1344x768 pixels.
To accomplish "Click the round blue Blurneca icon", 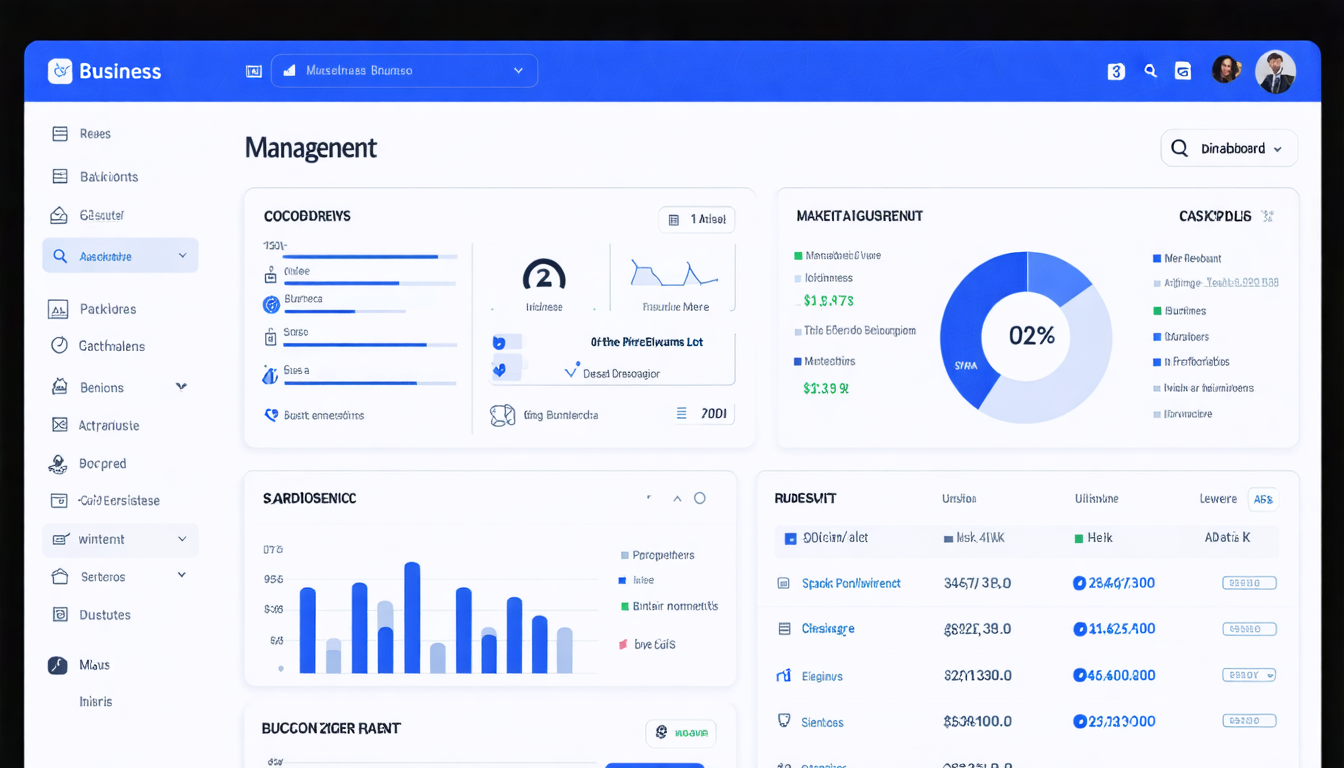I will [x=271, y=304].
